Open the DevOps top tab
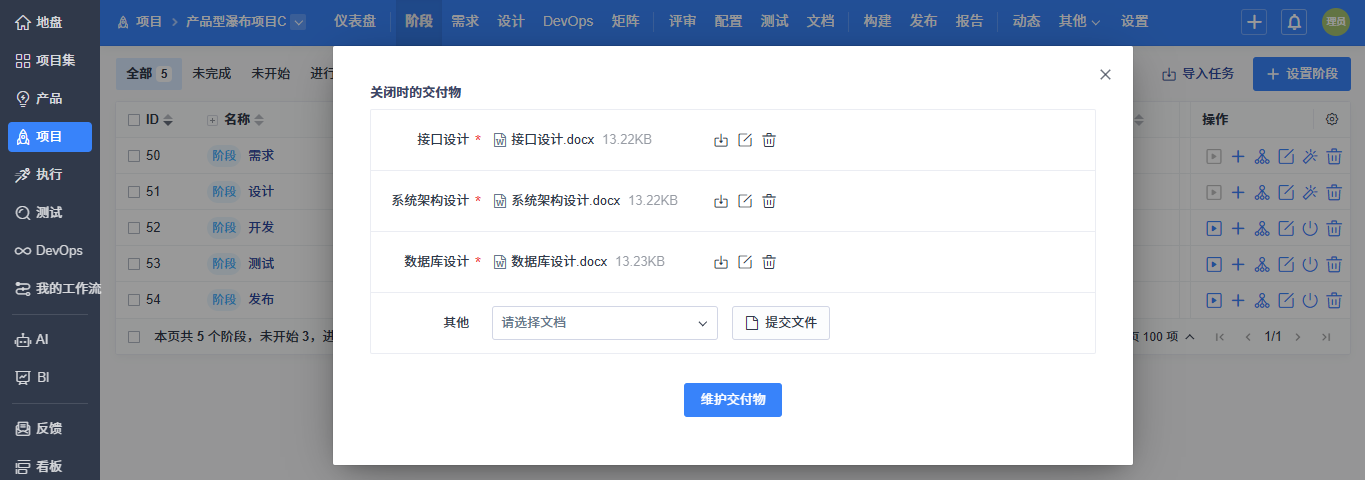This screenshot has height=480, width=1365. tap(568, 21)
